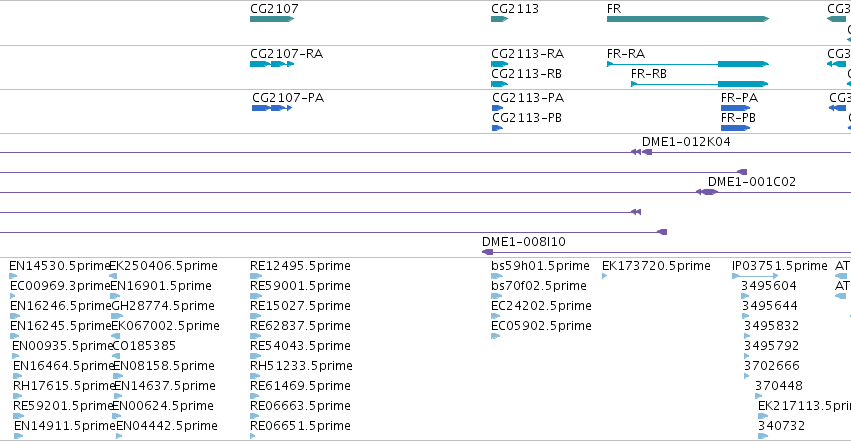Click the DME1-008I10 clone label

pos(524,242)
